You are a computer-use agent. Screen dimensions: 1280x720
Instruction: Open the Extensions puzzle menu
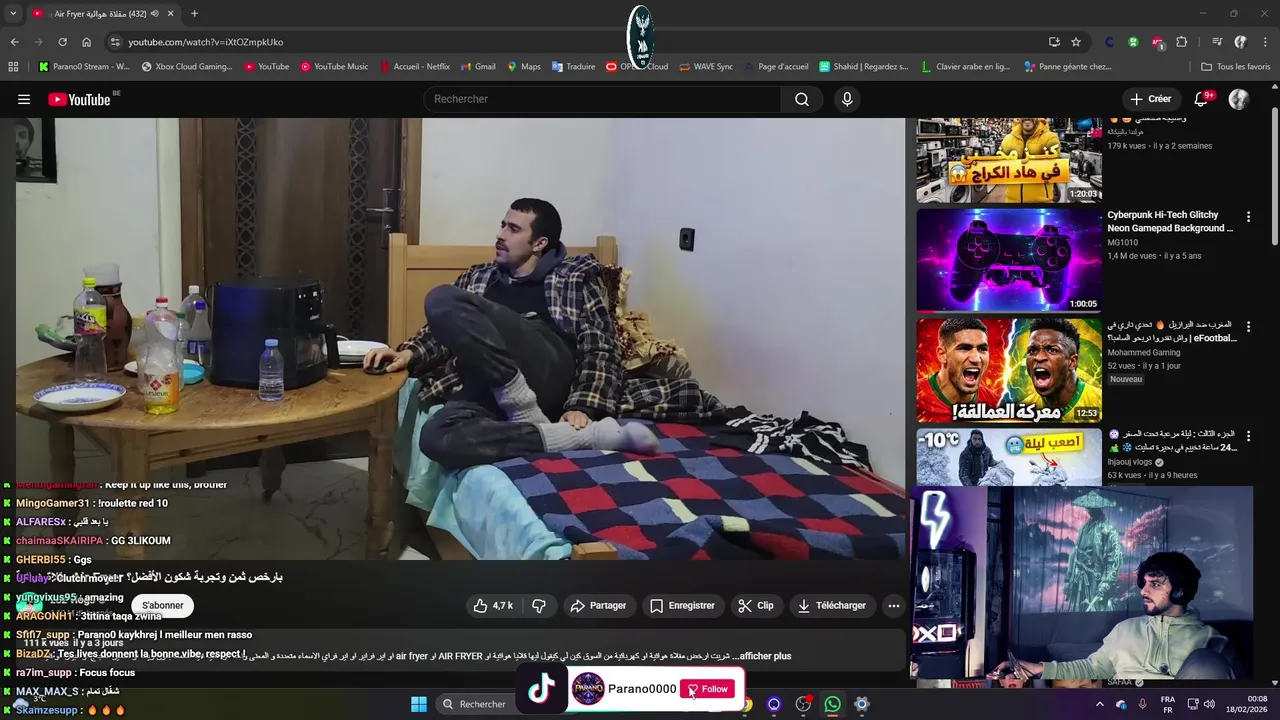point(1182,42)
